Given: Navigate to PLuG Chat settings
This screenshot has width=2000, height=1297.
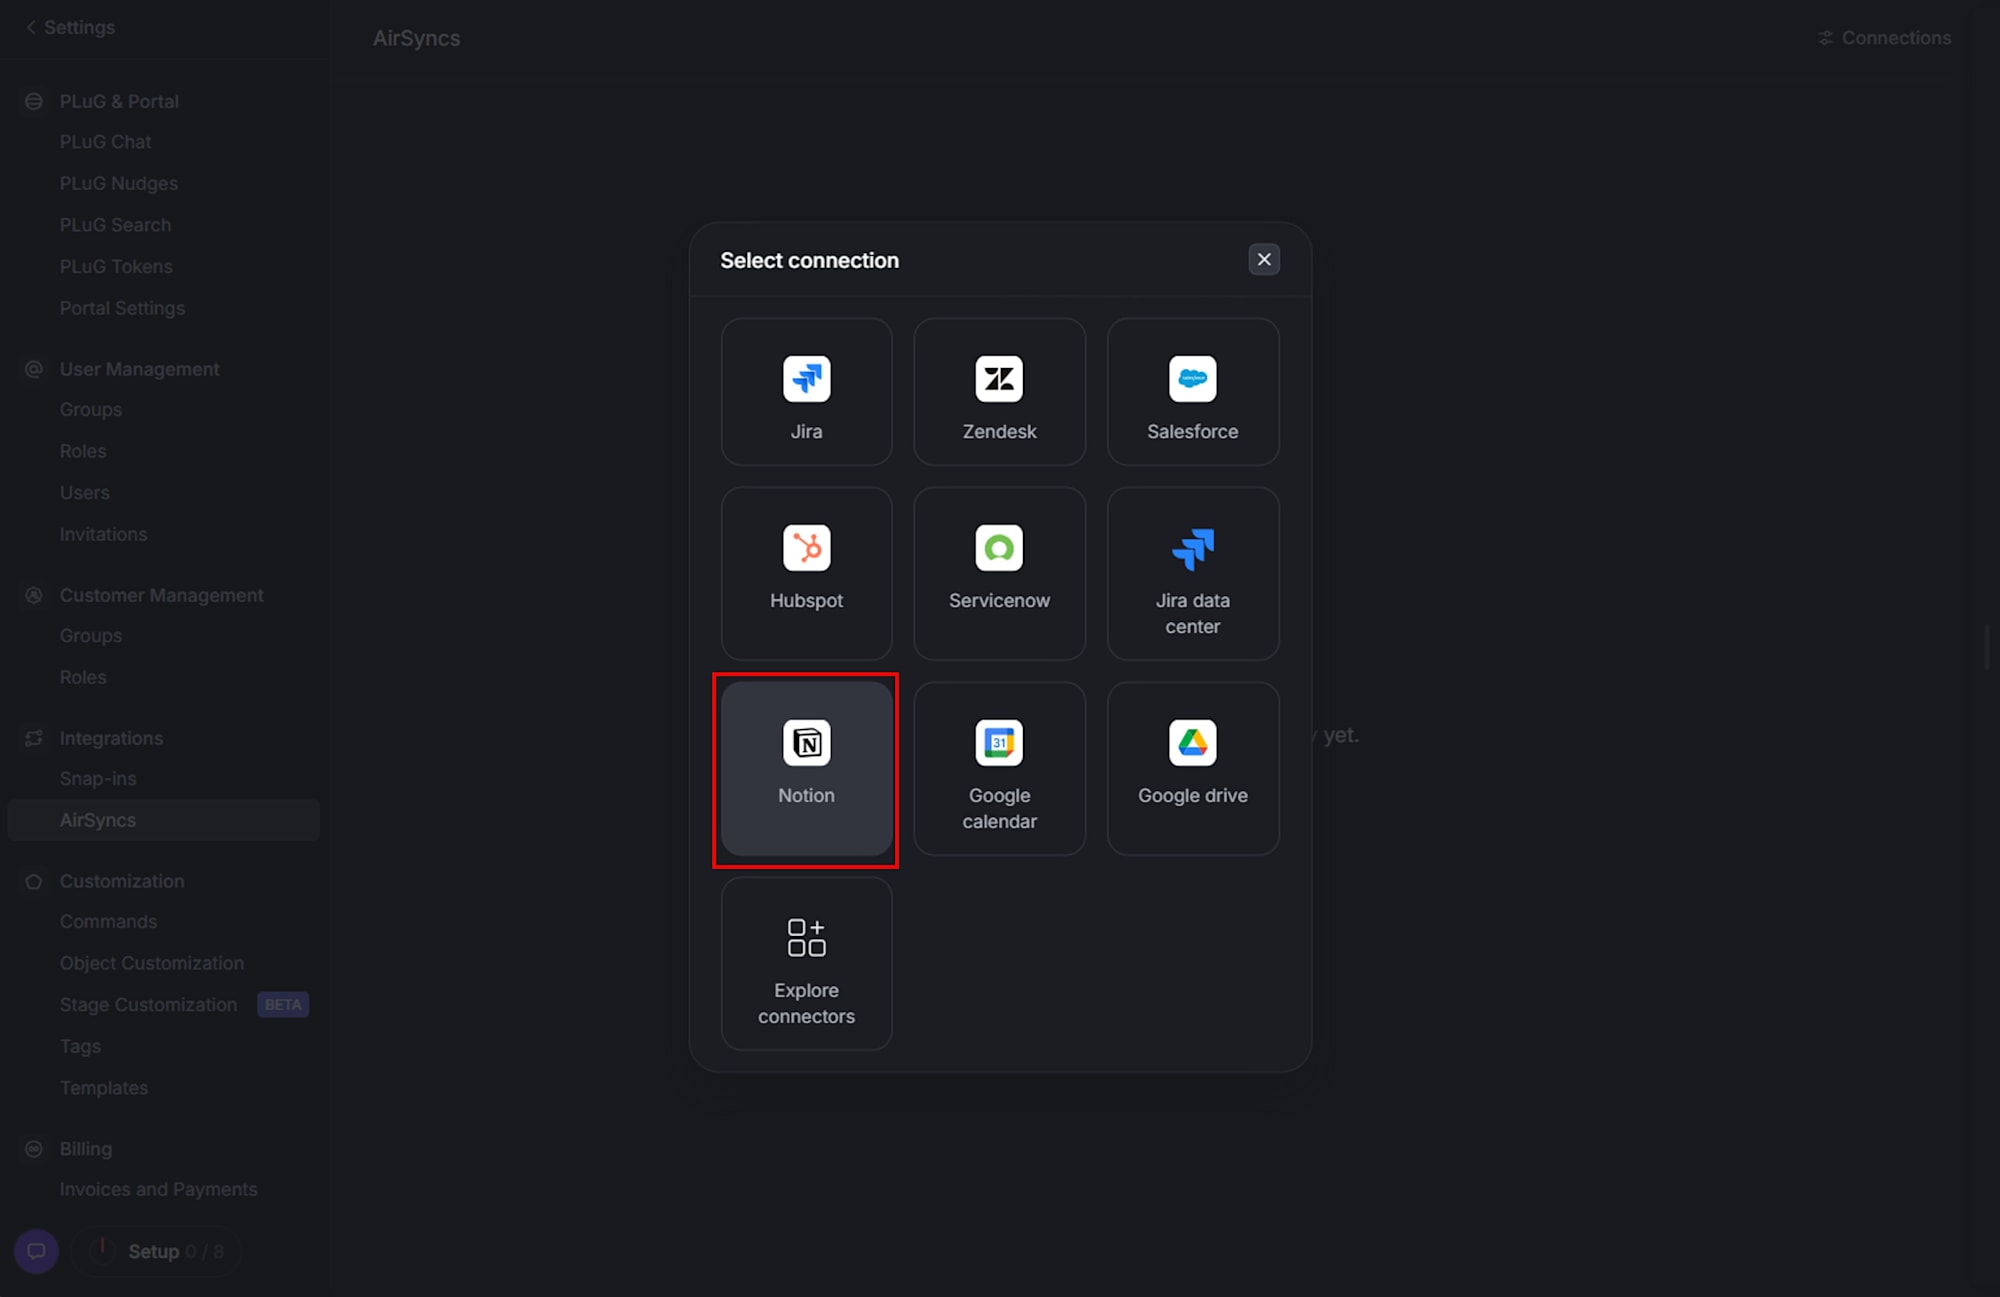Looking at the screenshot, I should click(105, 142).
